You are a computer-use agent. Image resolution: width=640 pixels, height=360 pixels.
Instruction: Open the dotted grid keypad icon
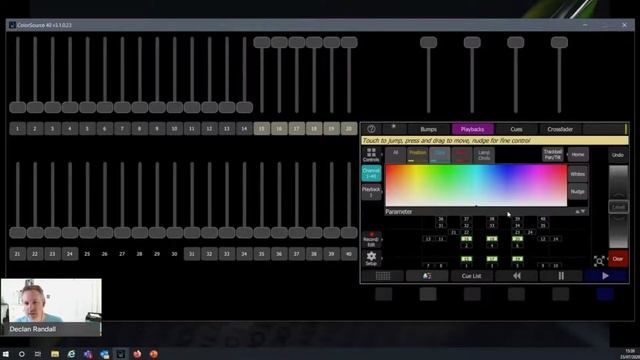tap(383, 276)
